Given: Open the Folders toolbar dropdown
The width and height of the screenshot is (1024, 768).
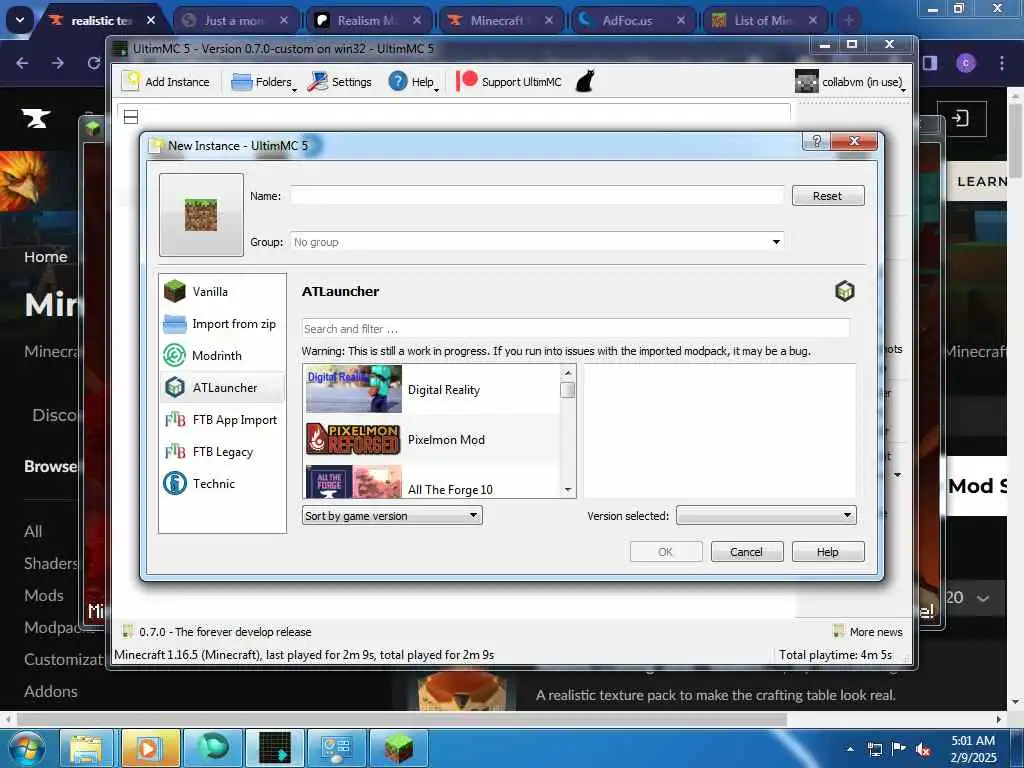Looking at the screenshot, I should click(x=264, y=82).
